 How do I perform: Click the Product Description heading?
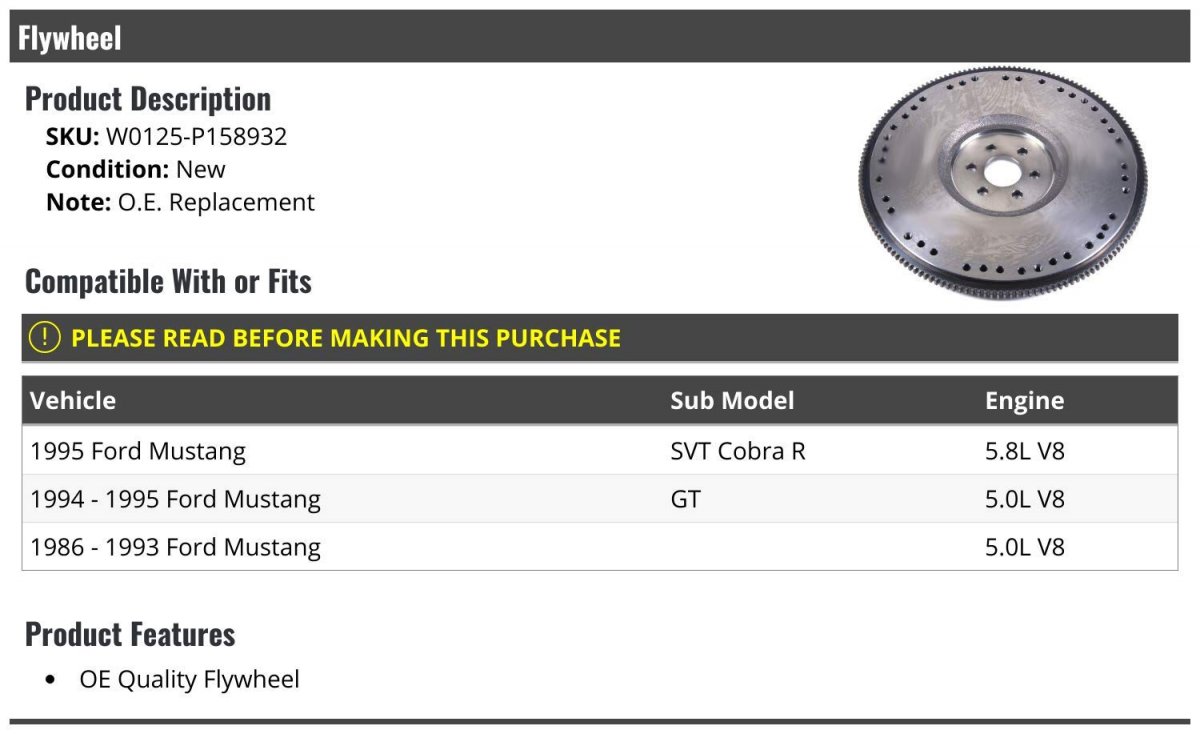pos(148,99)
